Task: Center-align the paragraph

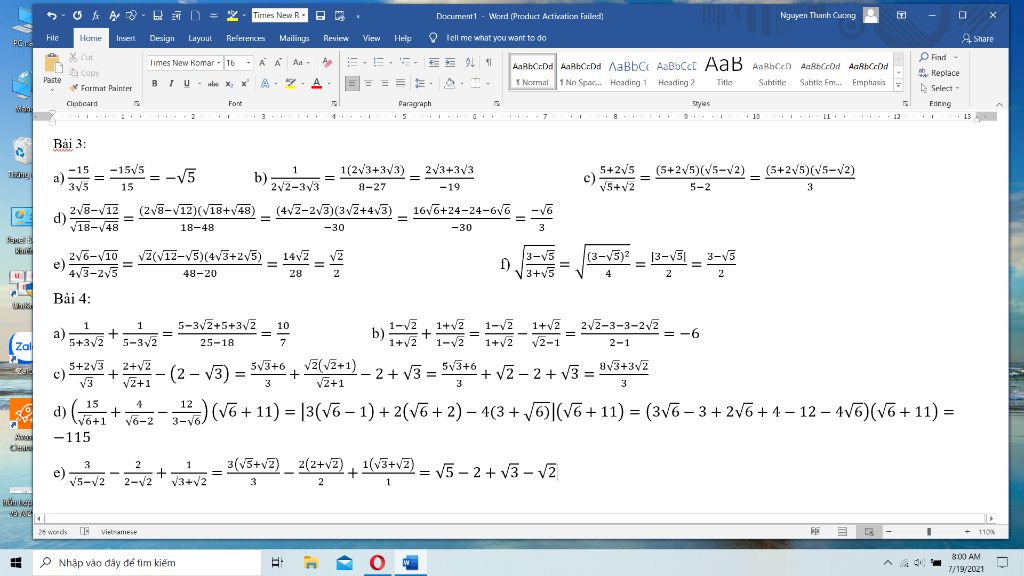Action: point(368,84)
